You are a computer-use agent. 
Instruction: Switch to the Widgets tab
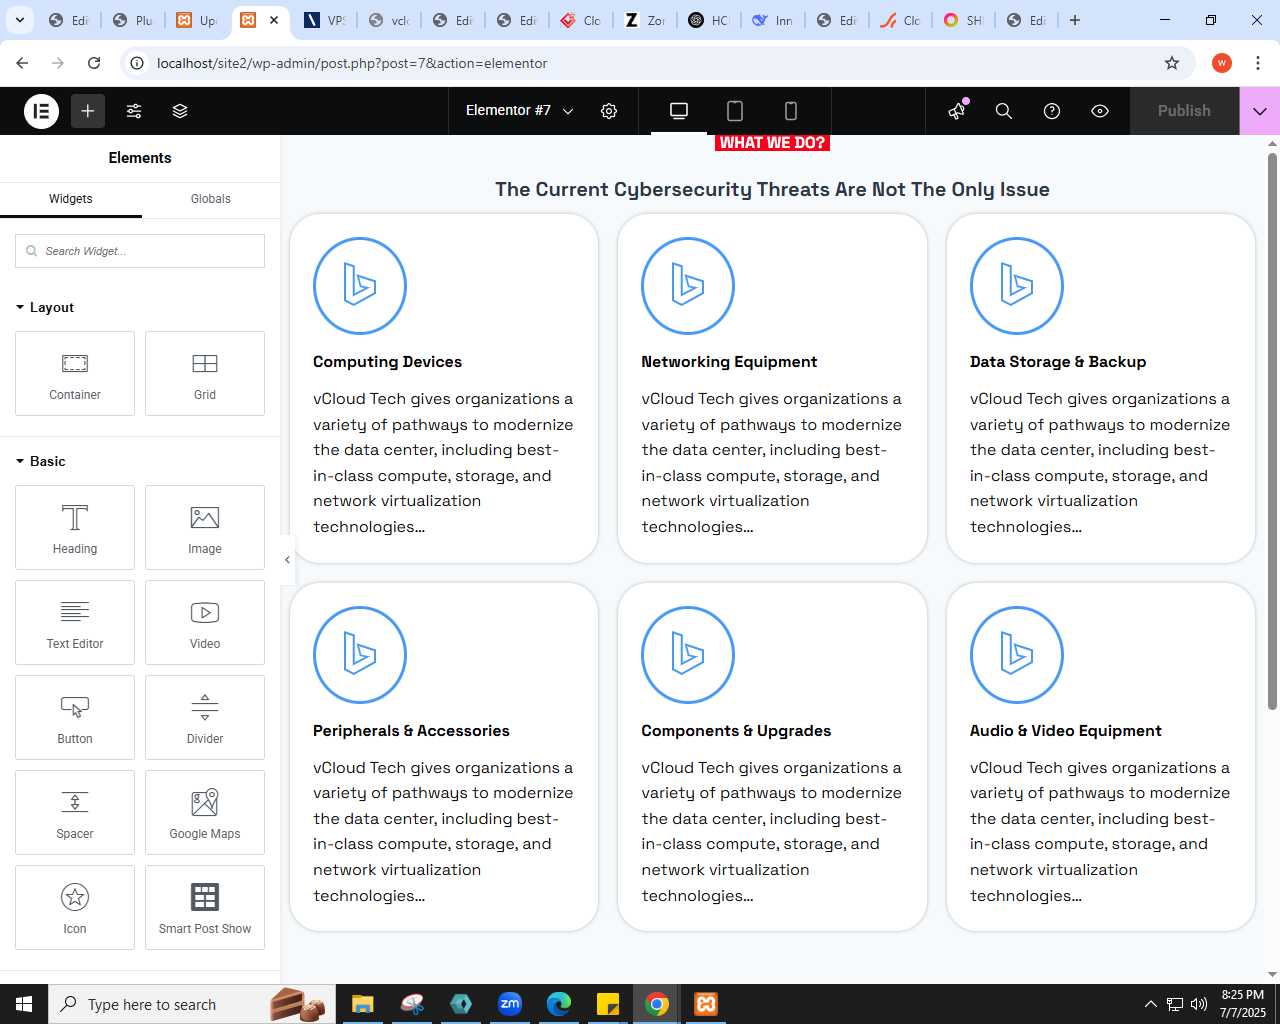(71, 199)
